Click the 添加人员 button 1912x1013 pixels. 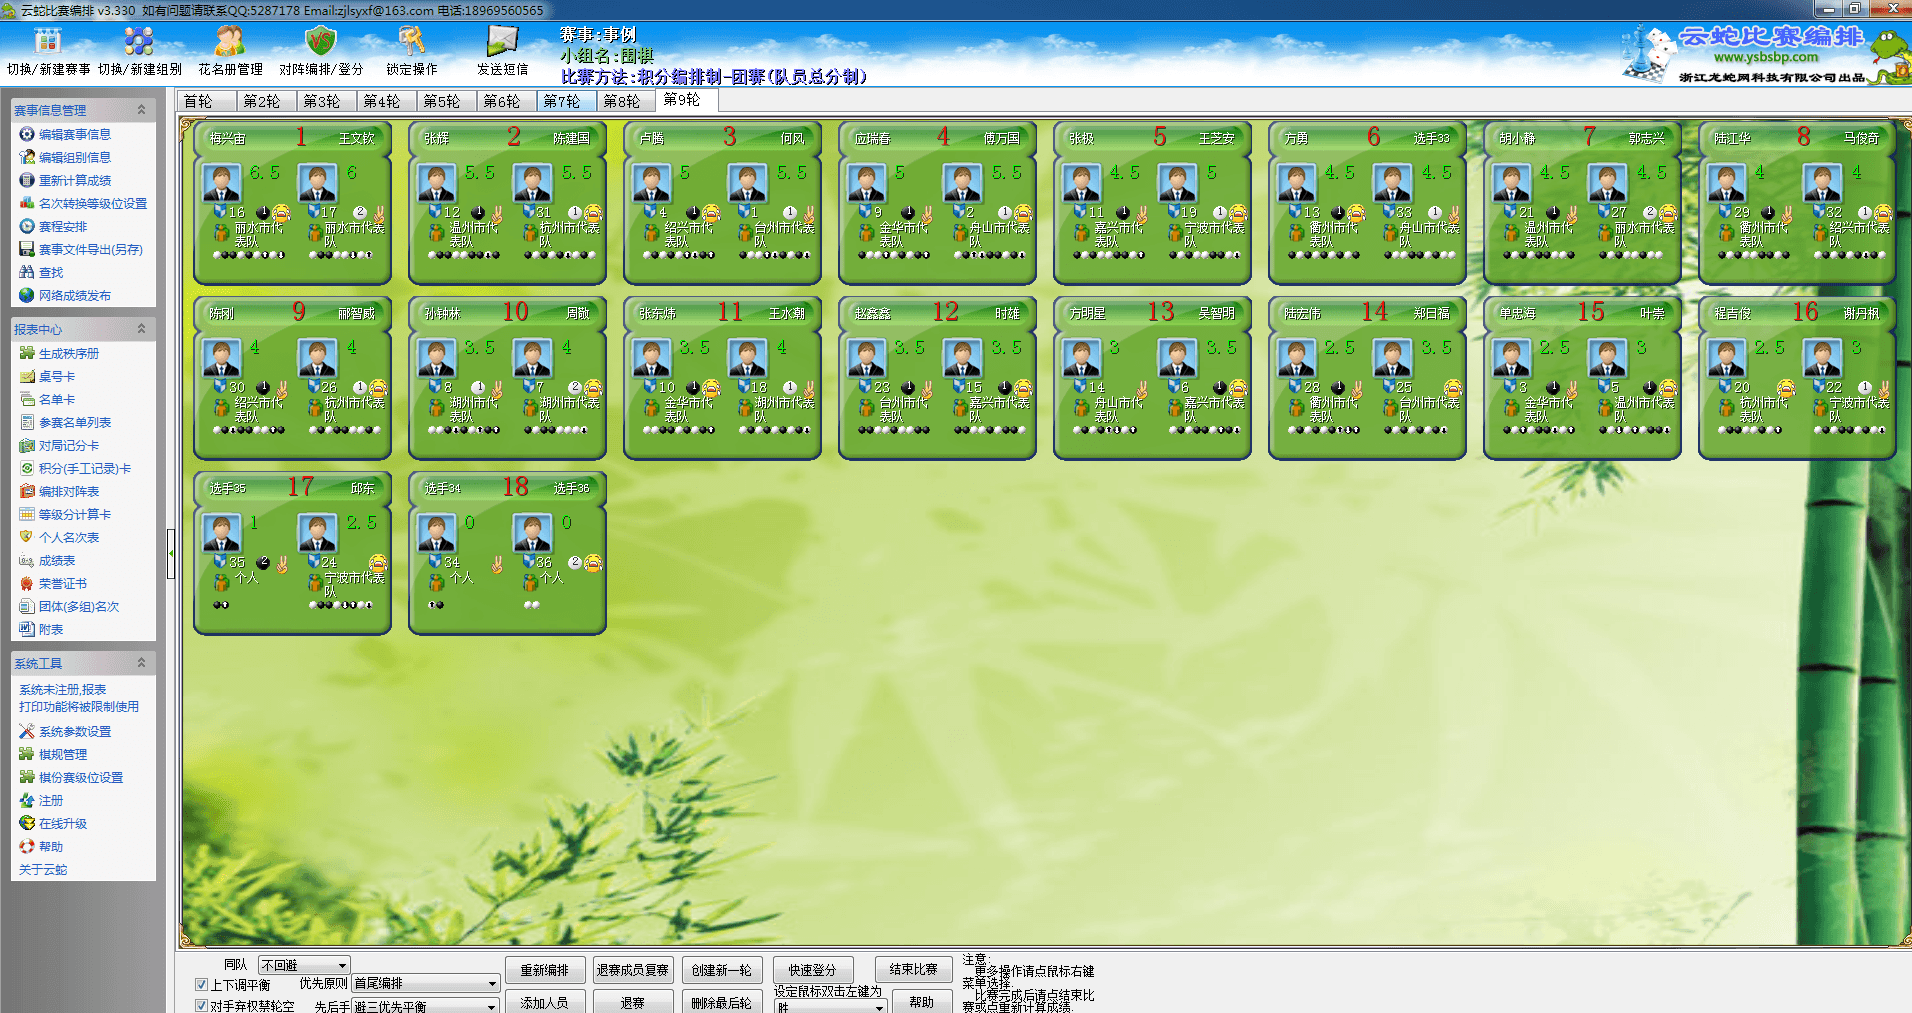coord(544,1002)
